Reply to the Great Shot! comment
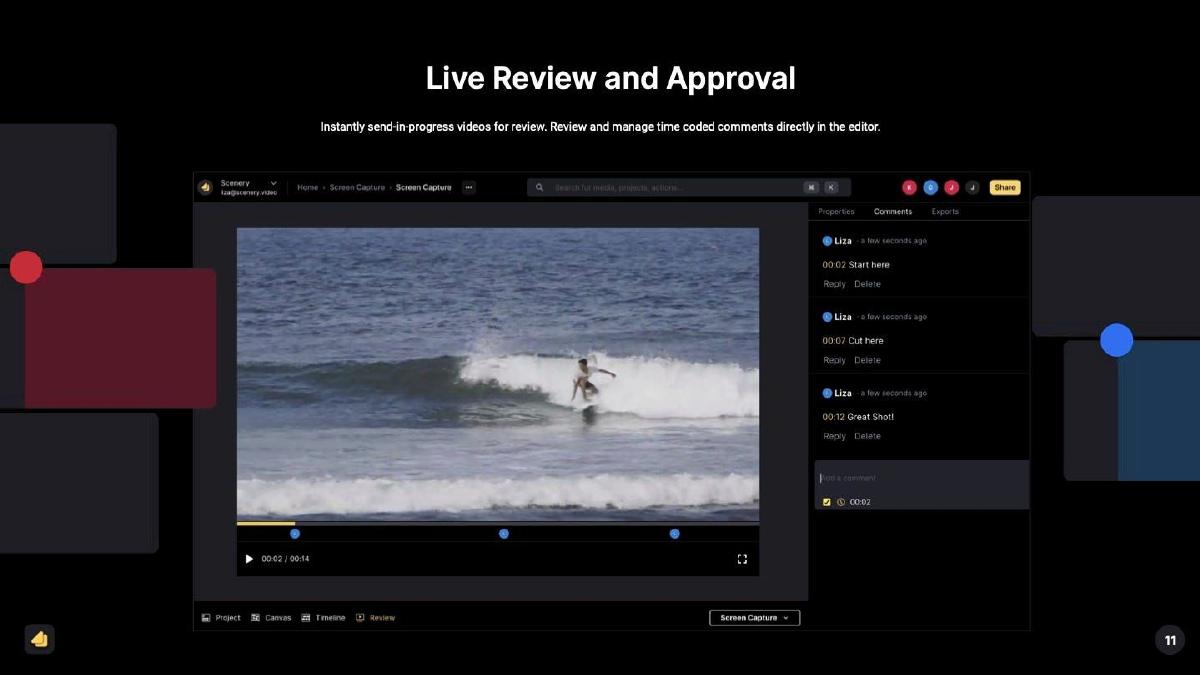This screenshot has width=1200, height=675. point(834,436)
